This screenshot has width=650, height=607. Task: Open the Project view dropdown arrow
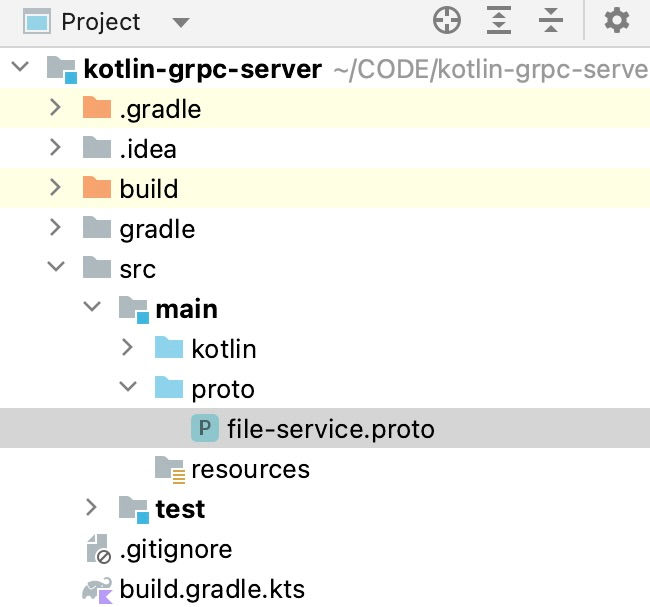point(181,22)
